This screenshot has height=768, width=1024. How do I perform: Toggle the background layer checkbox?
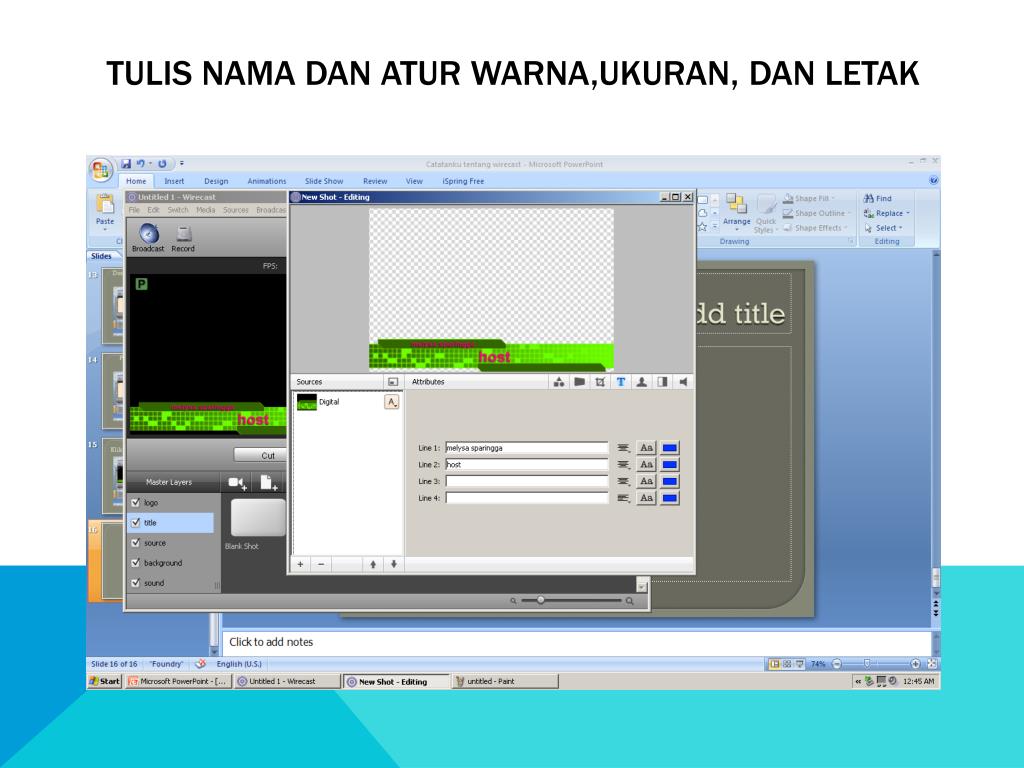coord(136,562)
